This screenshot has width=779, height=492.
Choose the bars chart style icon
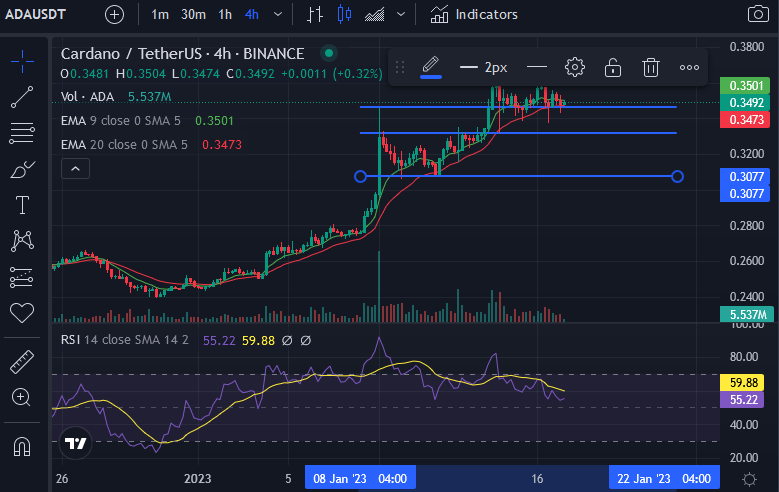314,14
